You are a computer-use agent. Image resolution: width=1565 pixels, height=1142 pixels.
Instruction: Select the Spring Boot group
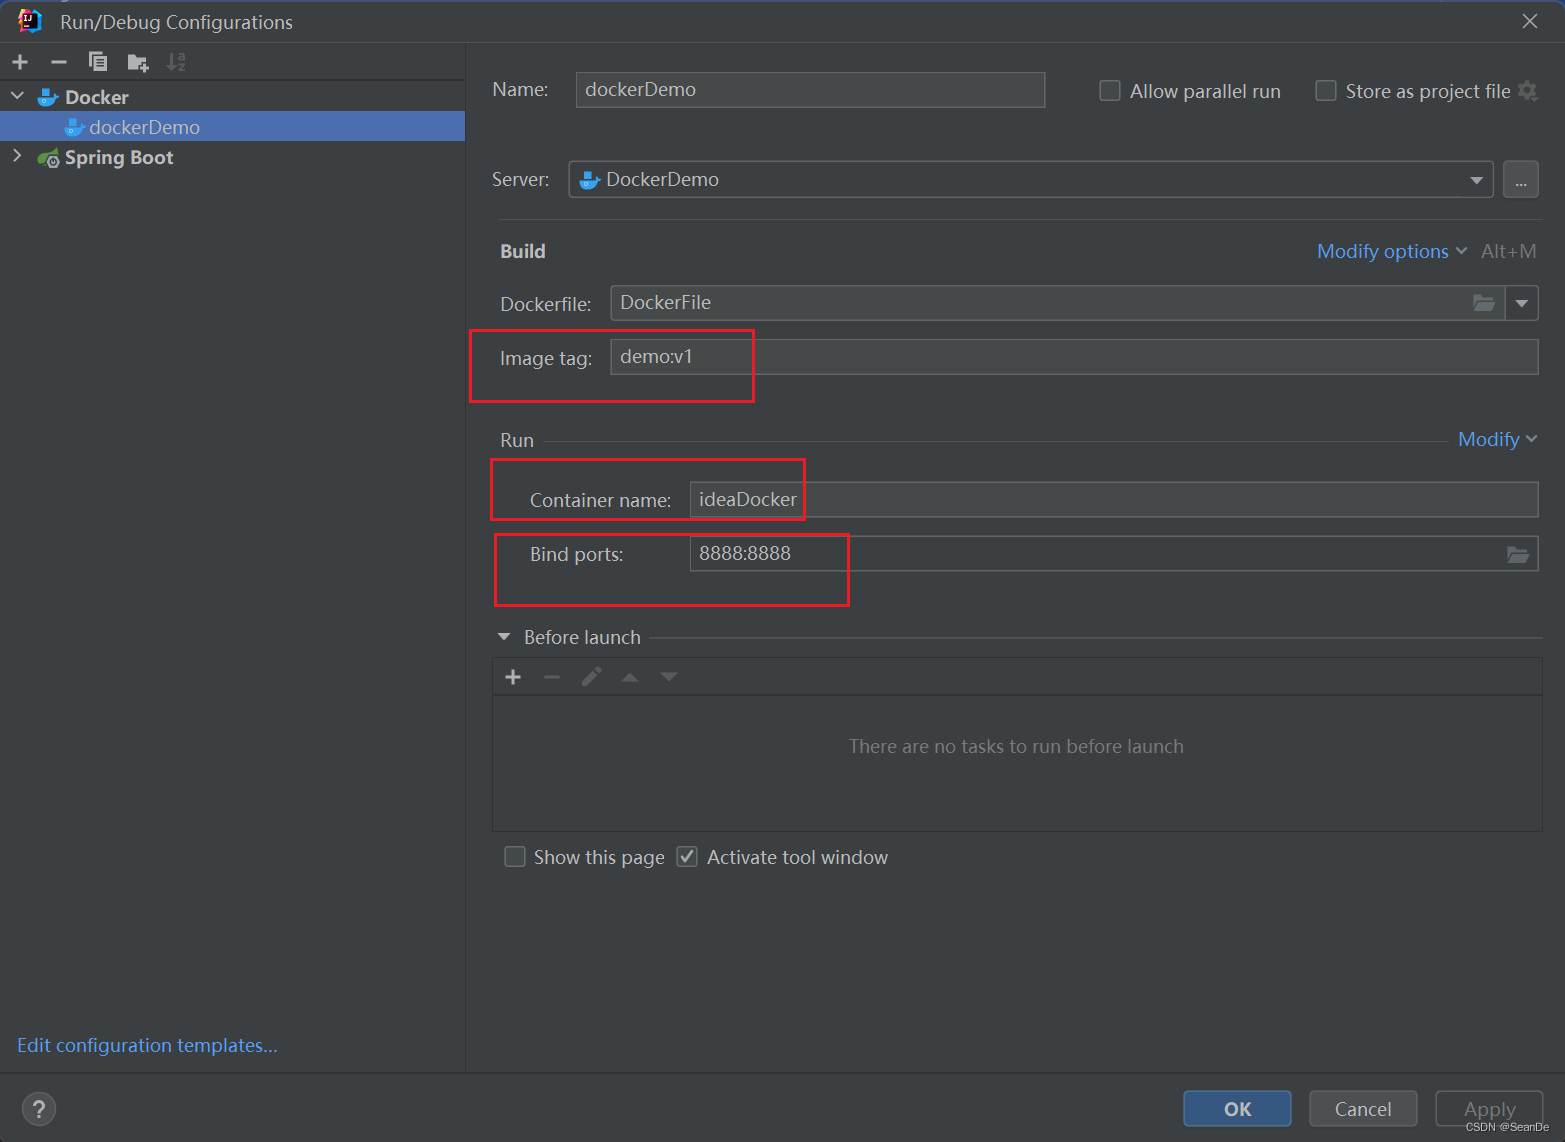coord(118,157)
